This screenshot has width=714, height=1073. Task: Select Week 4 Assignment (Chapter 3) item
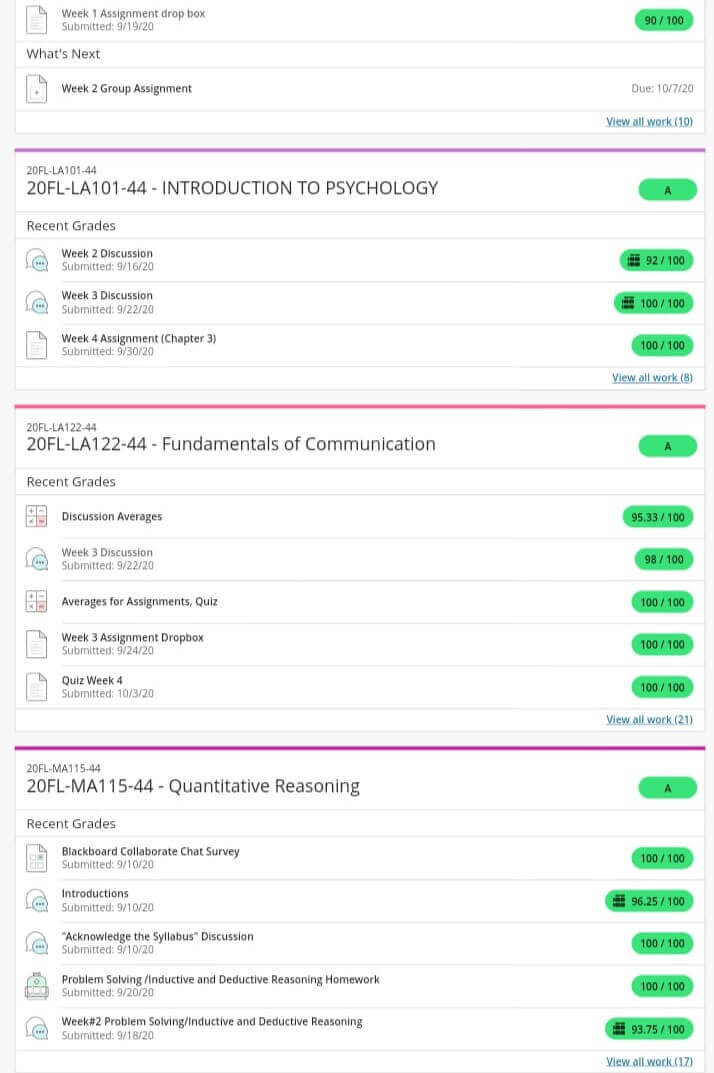(138, 339)
